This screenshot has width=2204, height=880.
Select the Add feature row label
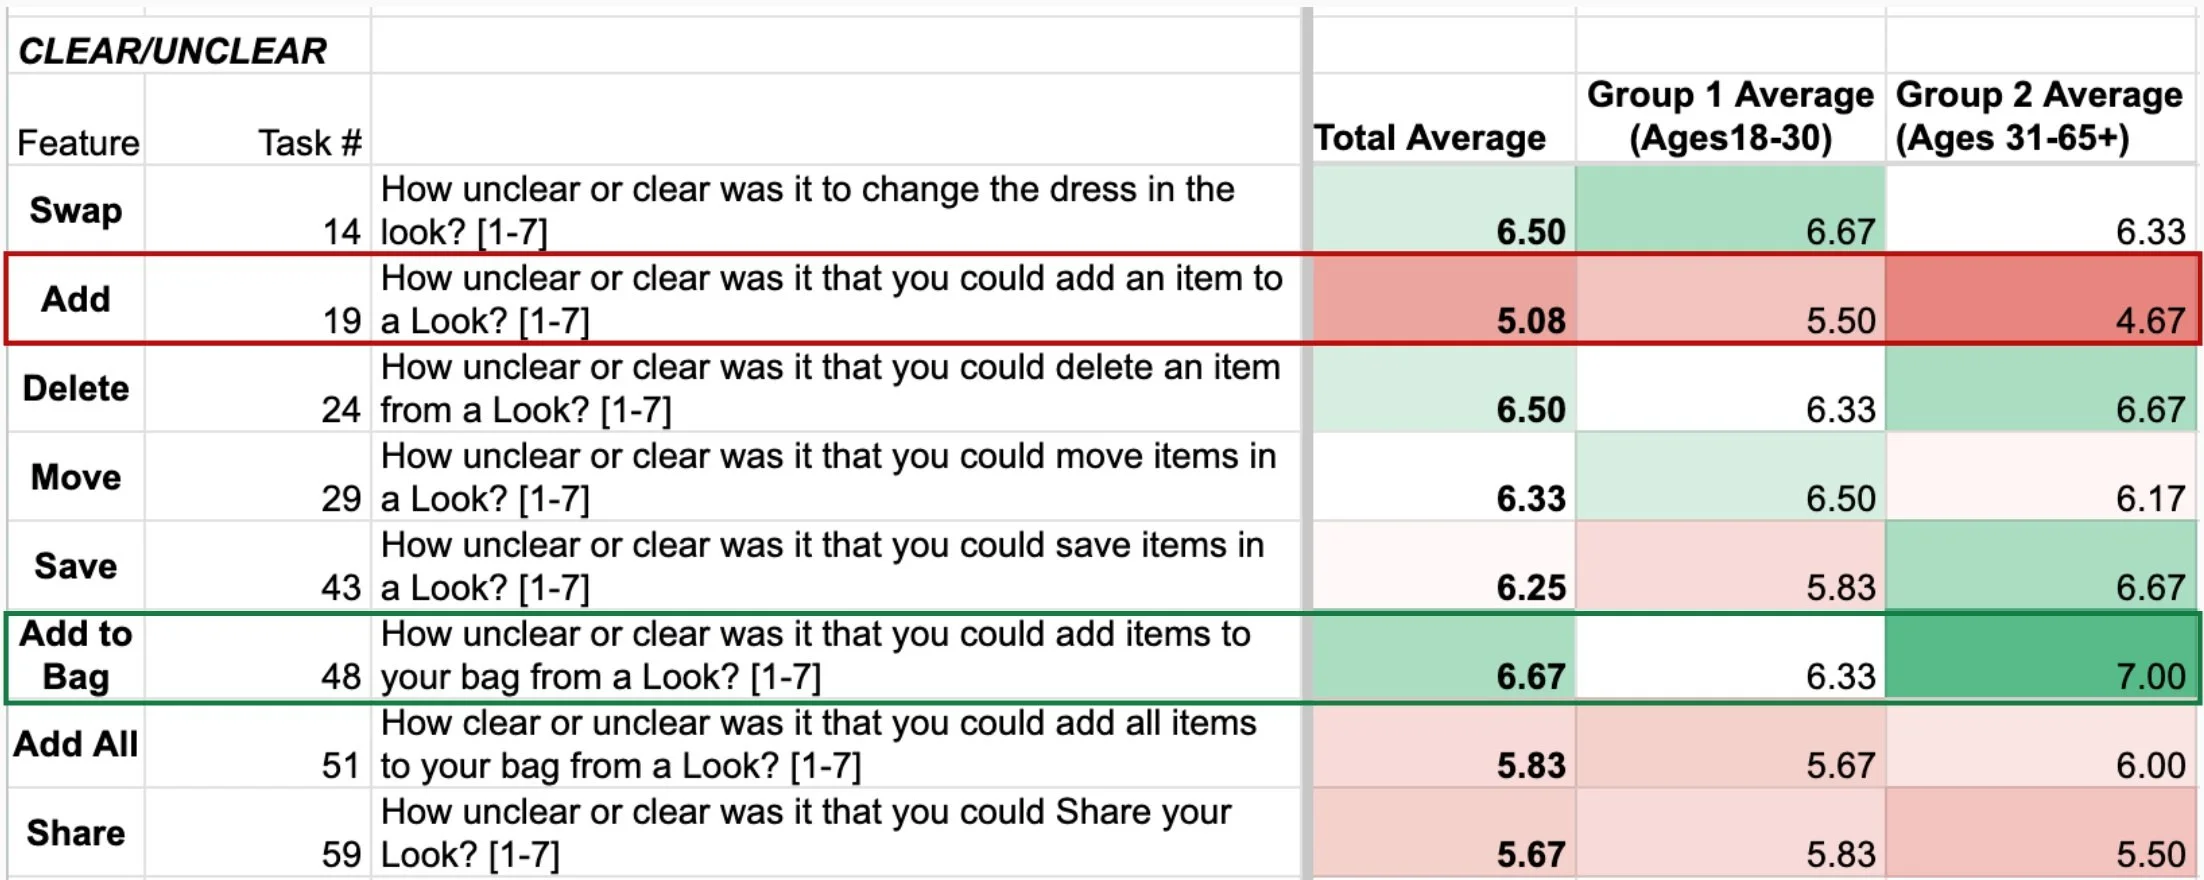point(76,299)
